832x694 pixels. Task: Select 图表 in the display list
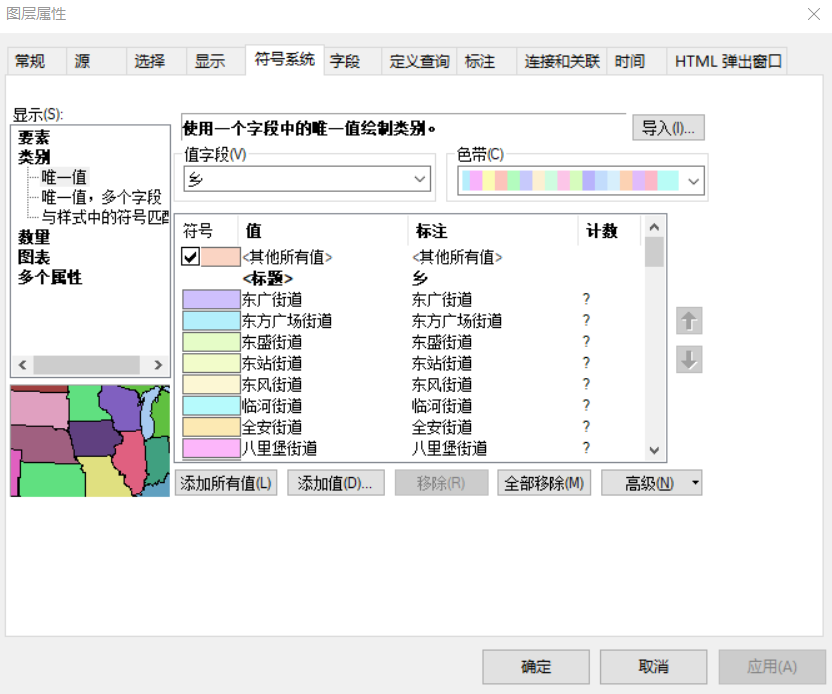coord(33,257)
